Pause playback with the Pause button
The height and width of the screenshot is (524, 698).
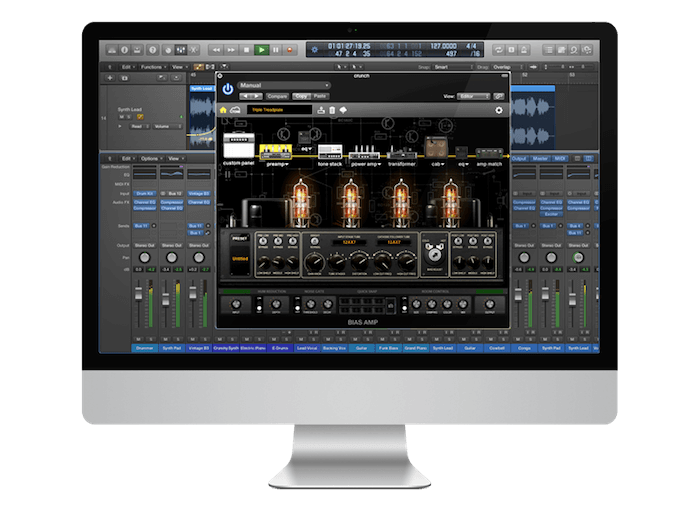click(276, 50)
